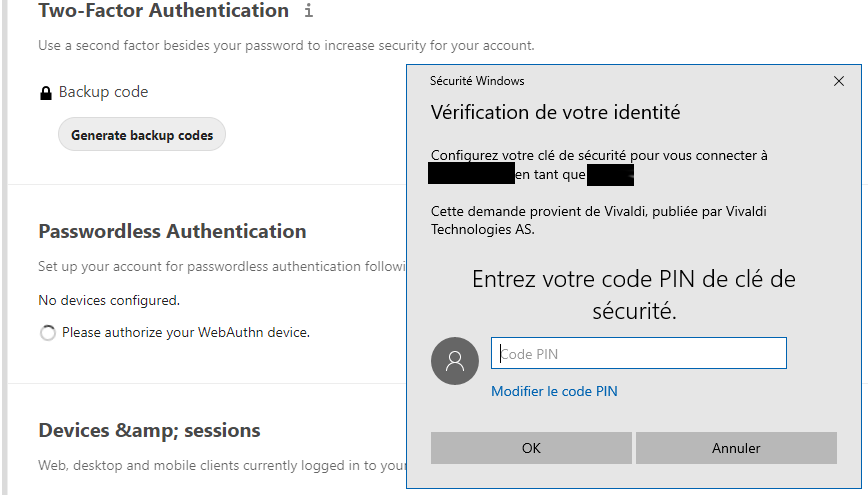
Task: Close the Sécurité Windows dialog
Action: [839, 81]
